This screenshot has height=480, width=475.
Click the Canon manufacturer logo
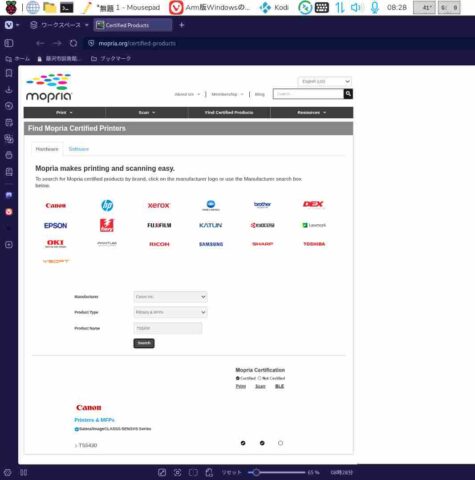(56, 205)
